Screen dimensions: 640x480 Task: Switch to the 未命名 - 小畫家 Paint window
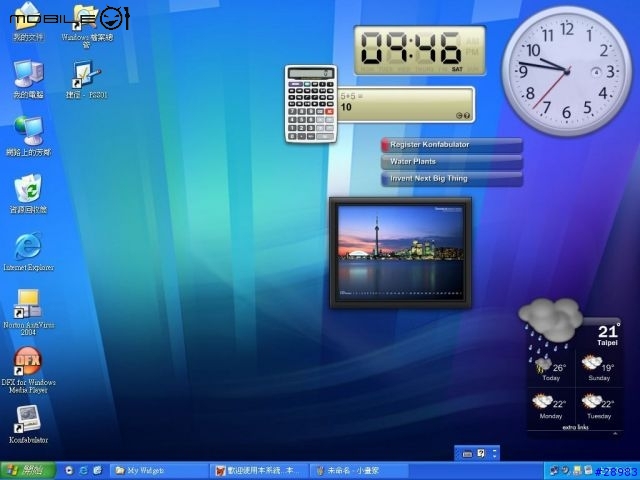click(x=359, y=471)
